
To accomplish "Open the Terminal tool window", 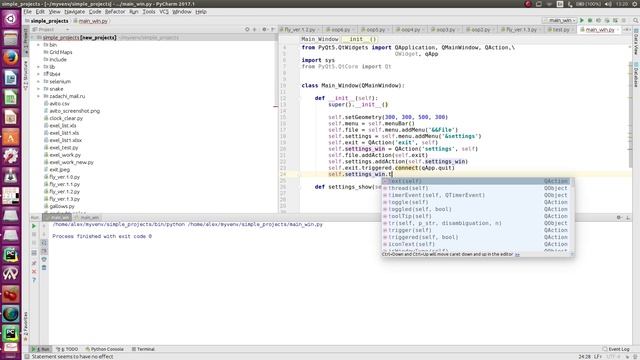I will pyautogui.click(x=143, y=349).
